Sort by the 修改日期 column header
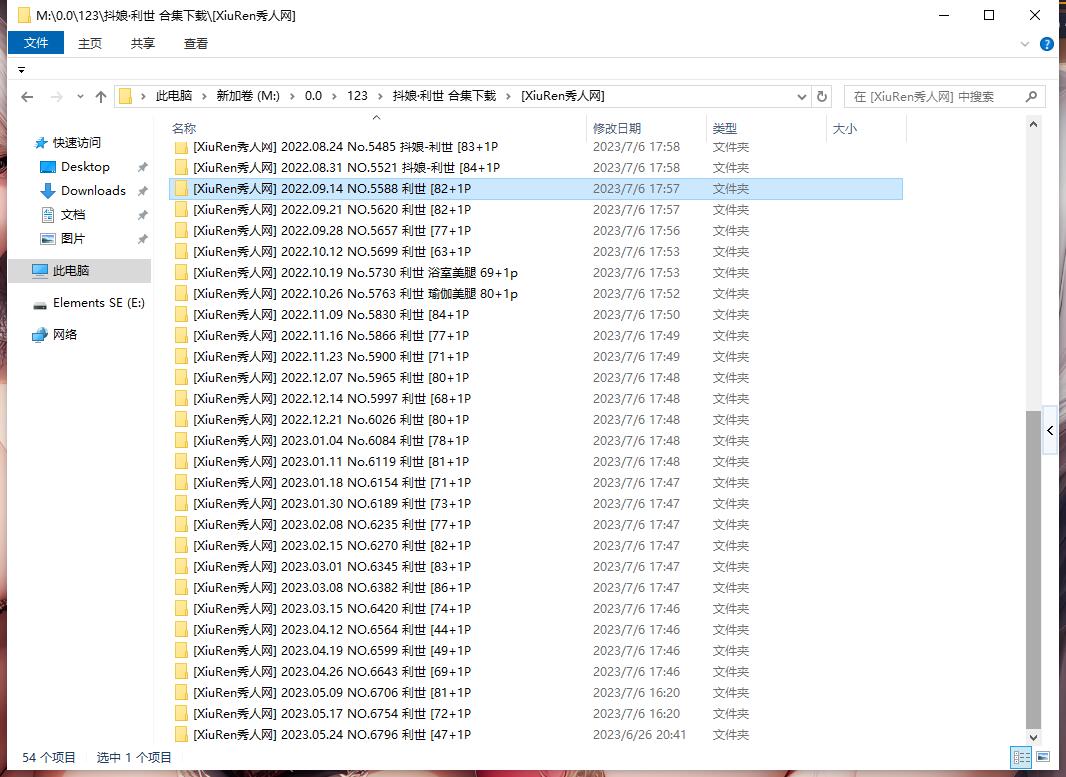Viewport: 1066px width, 777px height. pos(617,129)
